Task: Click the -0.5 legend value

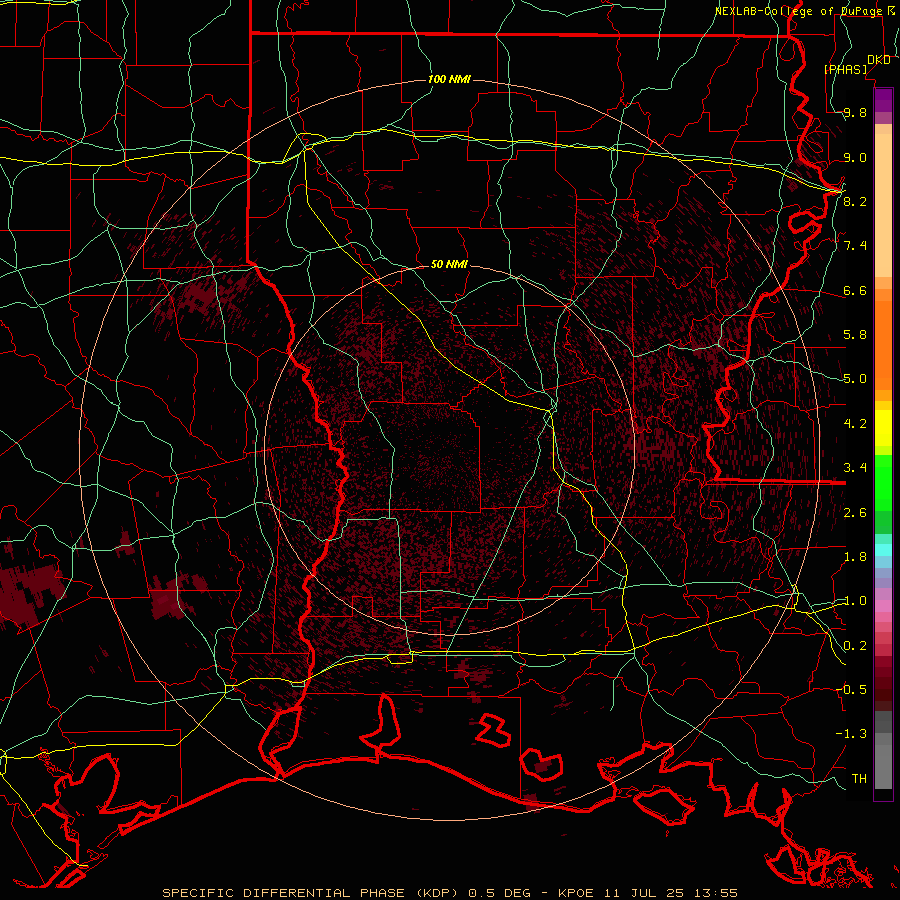Action: tap(851, 690)
